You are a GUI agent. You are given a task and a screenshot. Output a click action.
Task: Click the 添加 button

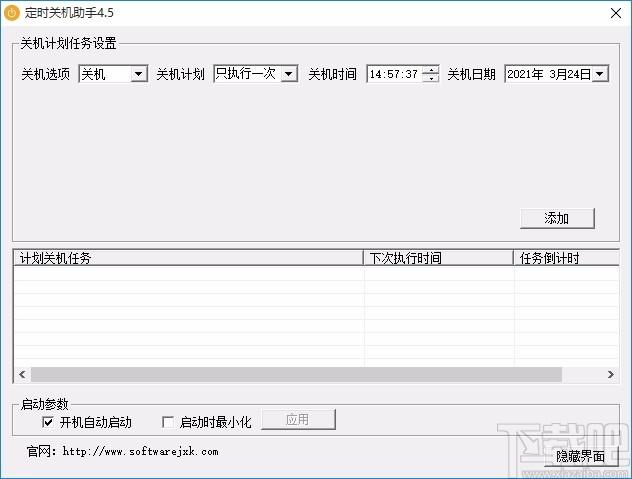click(x=557, y=218)
